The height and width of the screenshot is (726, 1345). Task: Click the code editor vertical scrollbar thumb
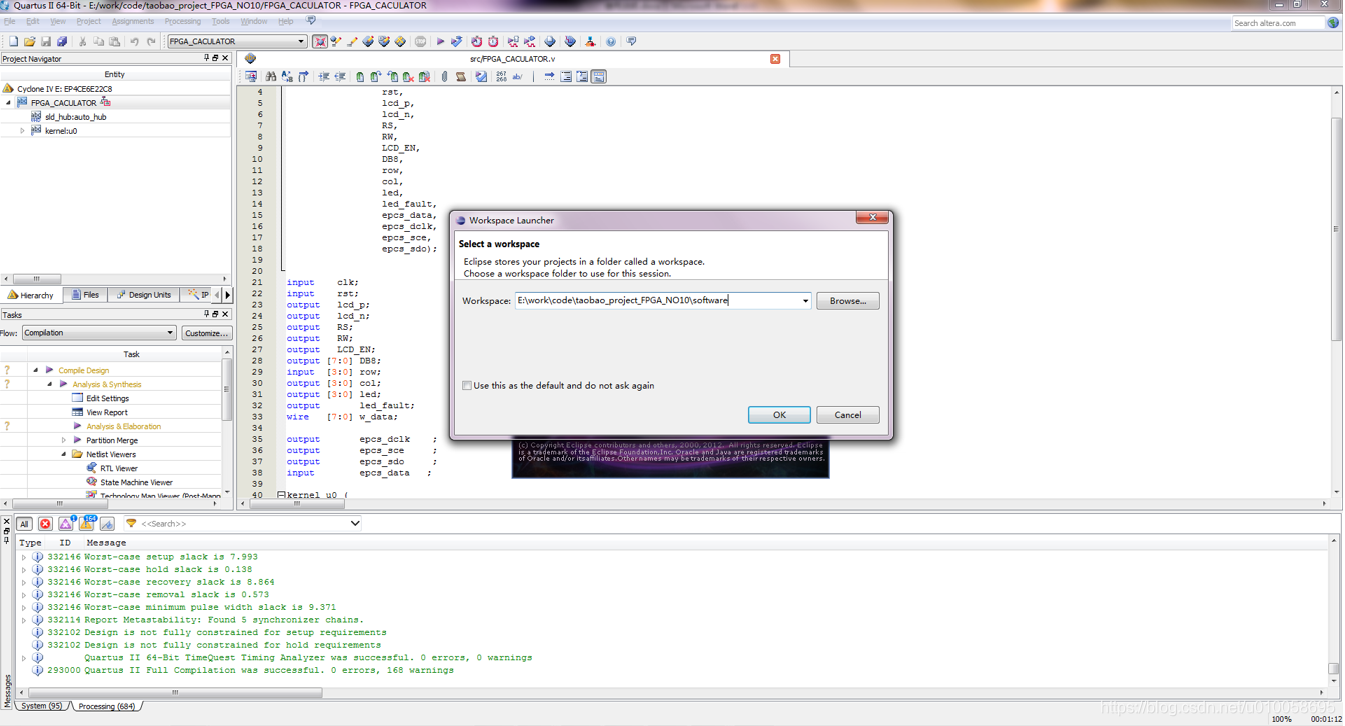(x=1336, y=229)
